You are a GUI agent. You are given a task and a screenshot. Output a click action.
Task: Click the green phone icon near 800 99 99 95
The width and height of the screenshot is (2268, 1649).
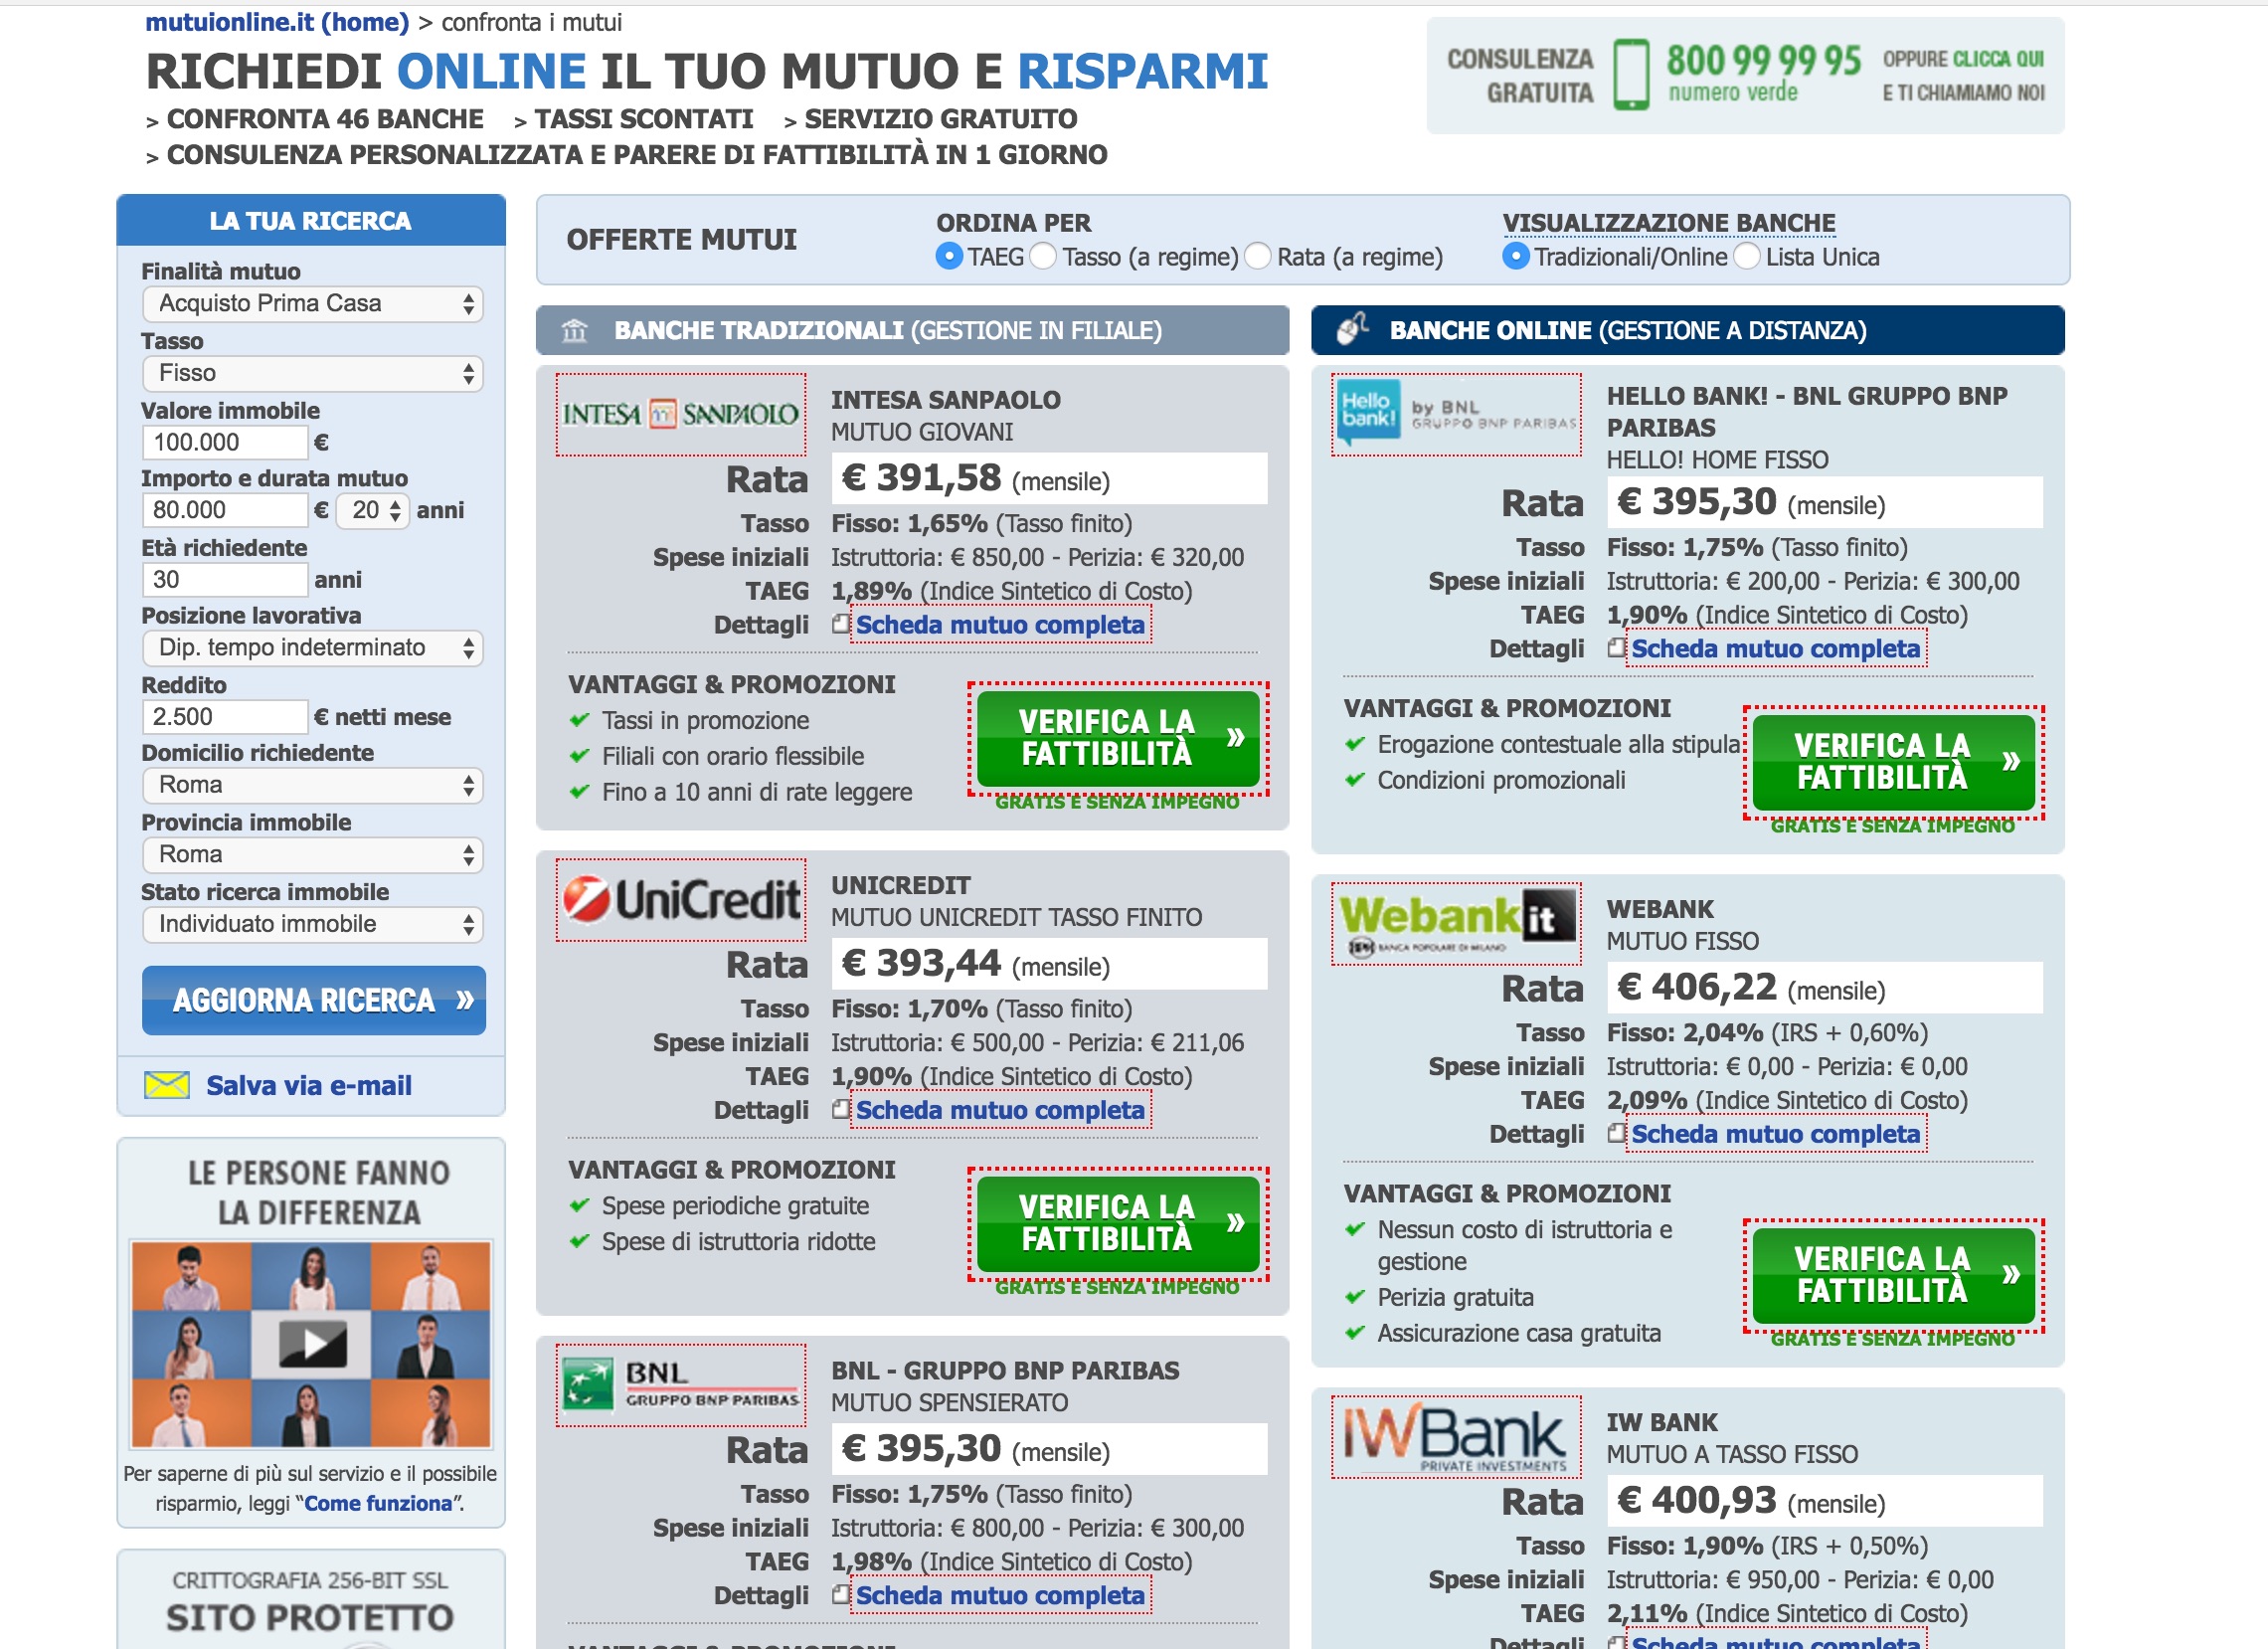click(x=1631, y=74)
